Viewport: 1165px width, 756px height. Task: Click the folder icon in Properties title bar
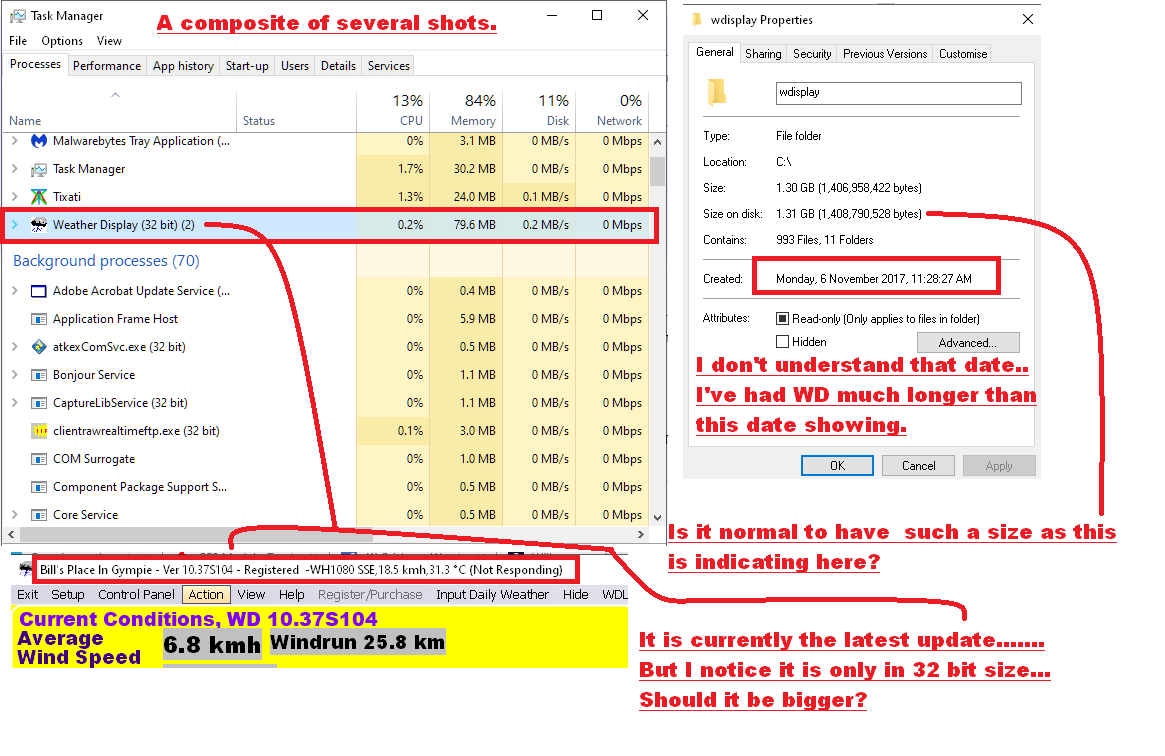click(696, 19)
